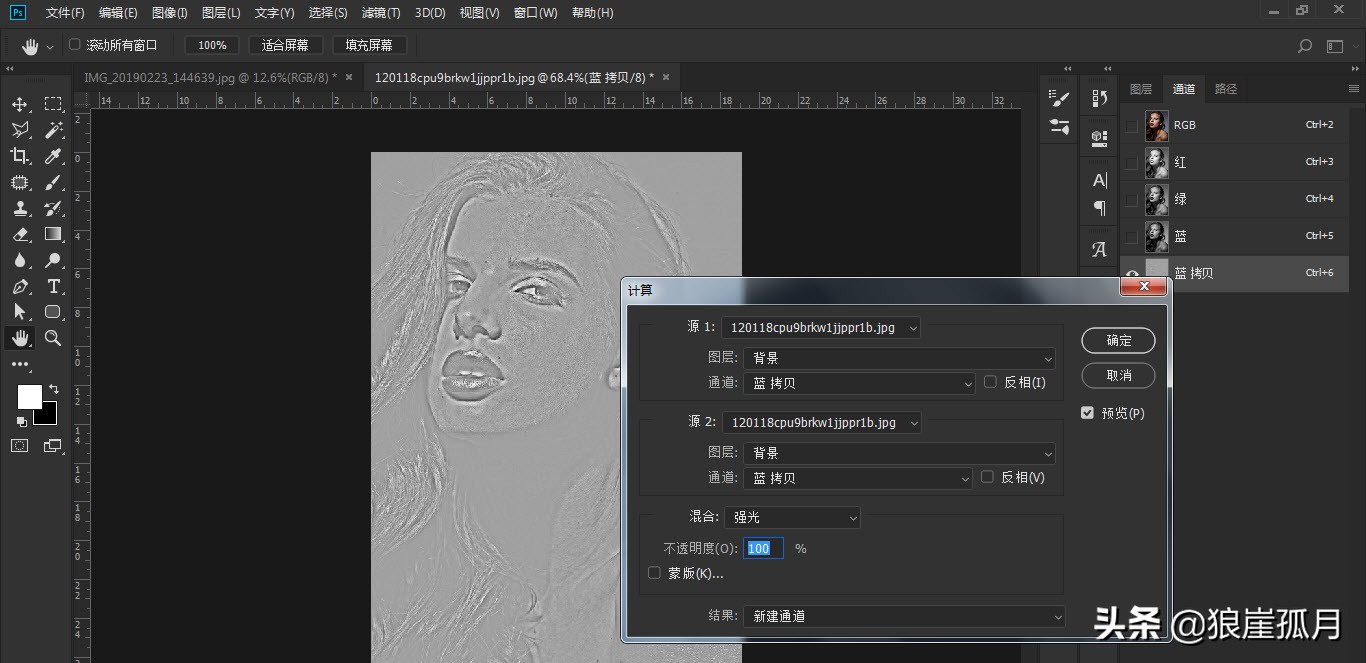
Task: Select the Dodge tool
Action: pos(53,260)
